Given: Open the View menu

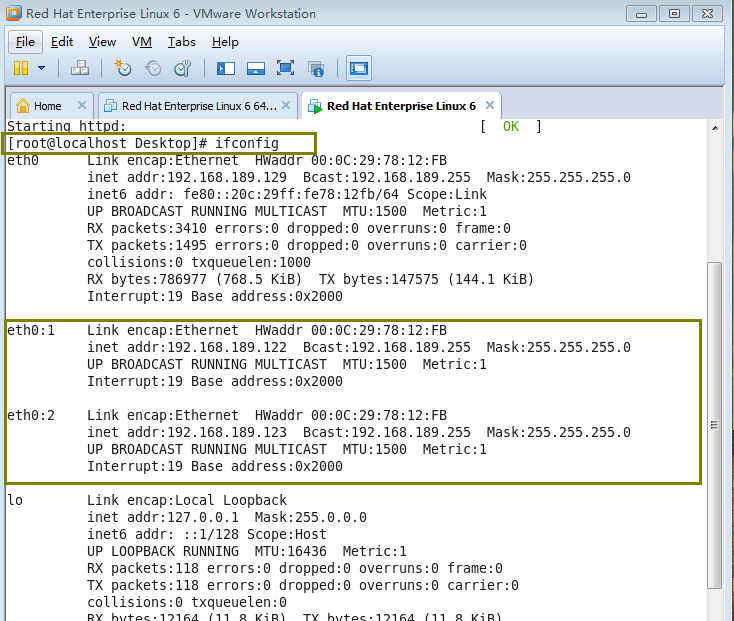Looking at the screenshot, I should pyautogui.click(x=102, y=42).
